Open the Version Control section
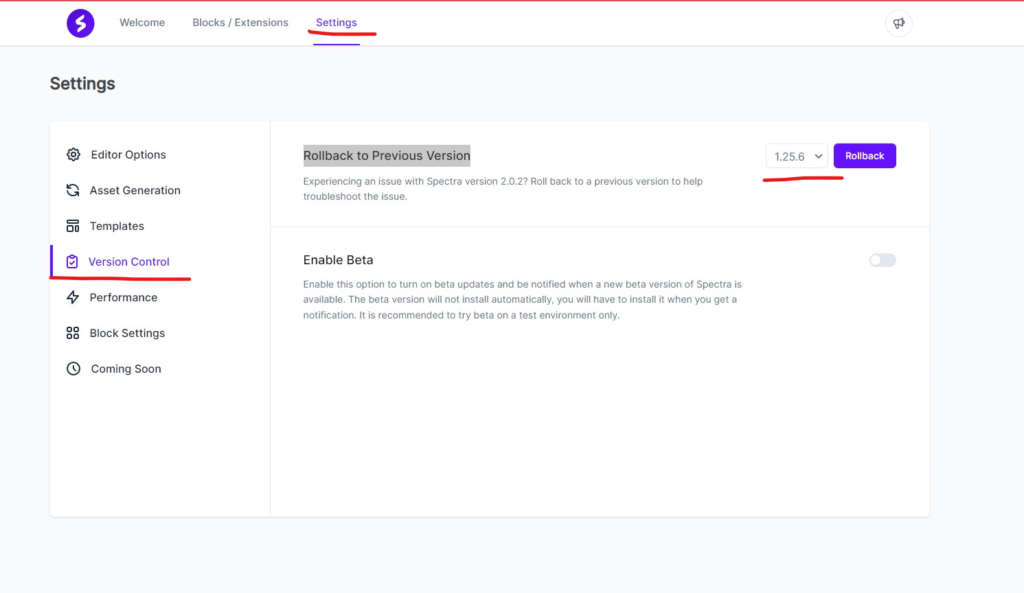Image resolution: width=1024 pixels, height=593 pixels. point(129,262)
